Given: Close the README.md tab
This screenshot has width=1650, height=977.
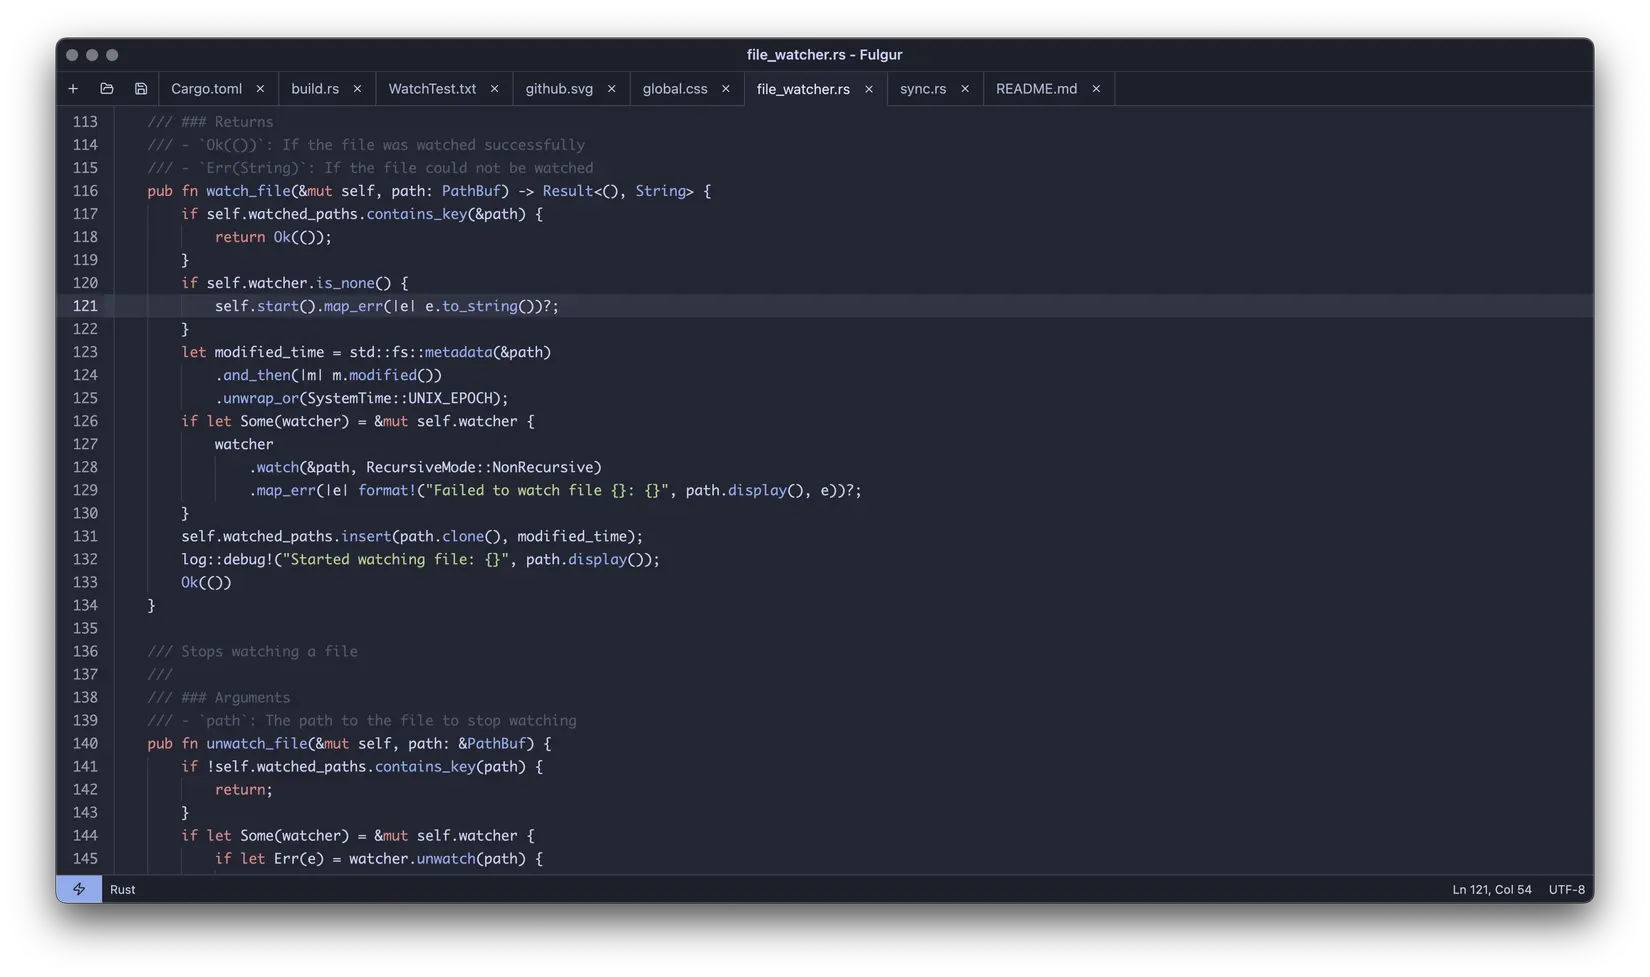Looking at the screenshot, I should (1095, 88).
